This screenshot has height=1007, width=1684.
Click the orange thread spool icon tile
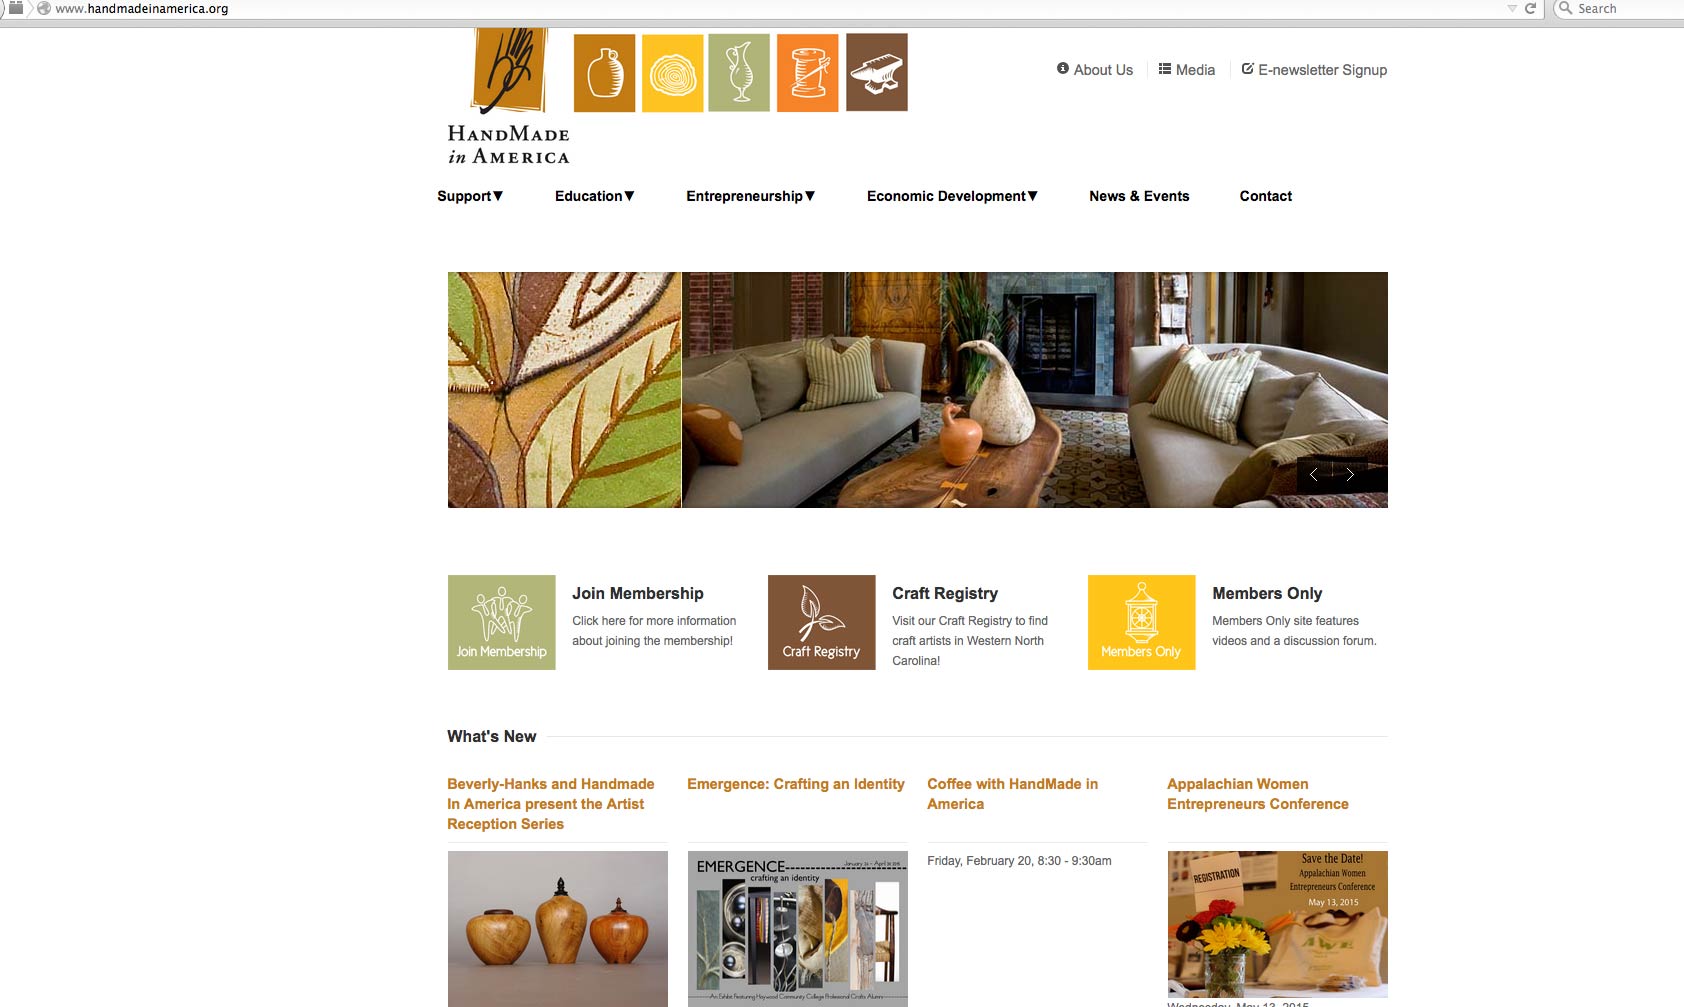[x=808, y=73]
